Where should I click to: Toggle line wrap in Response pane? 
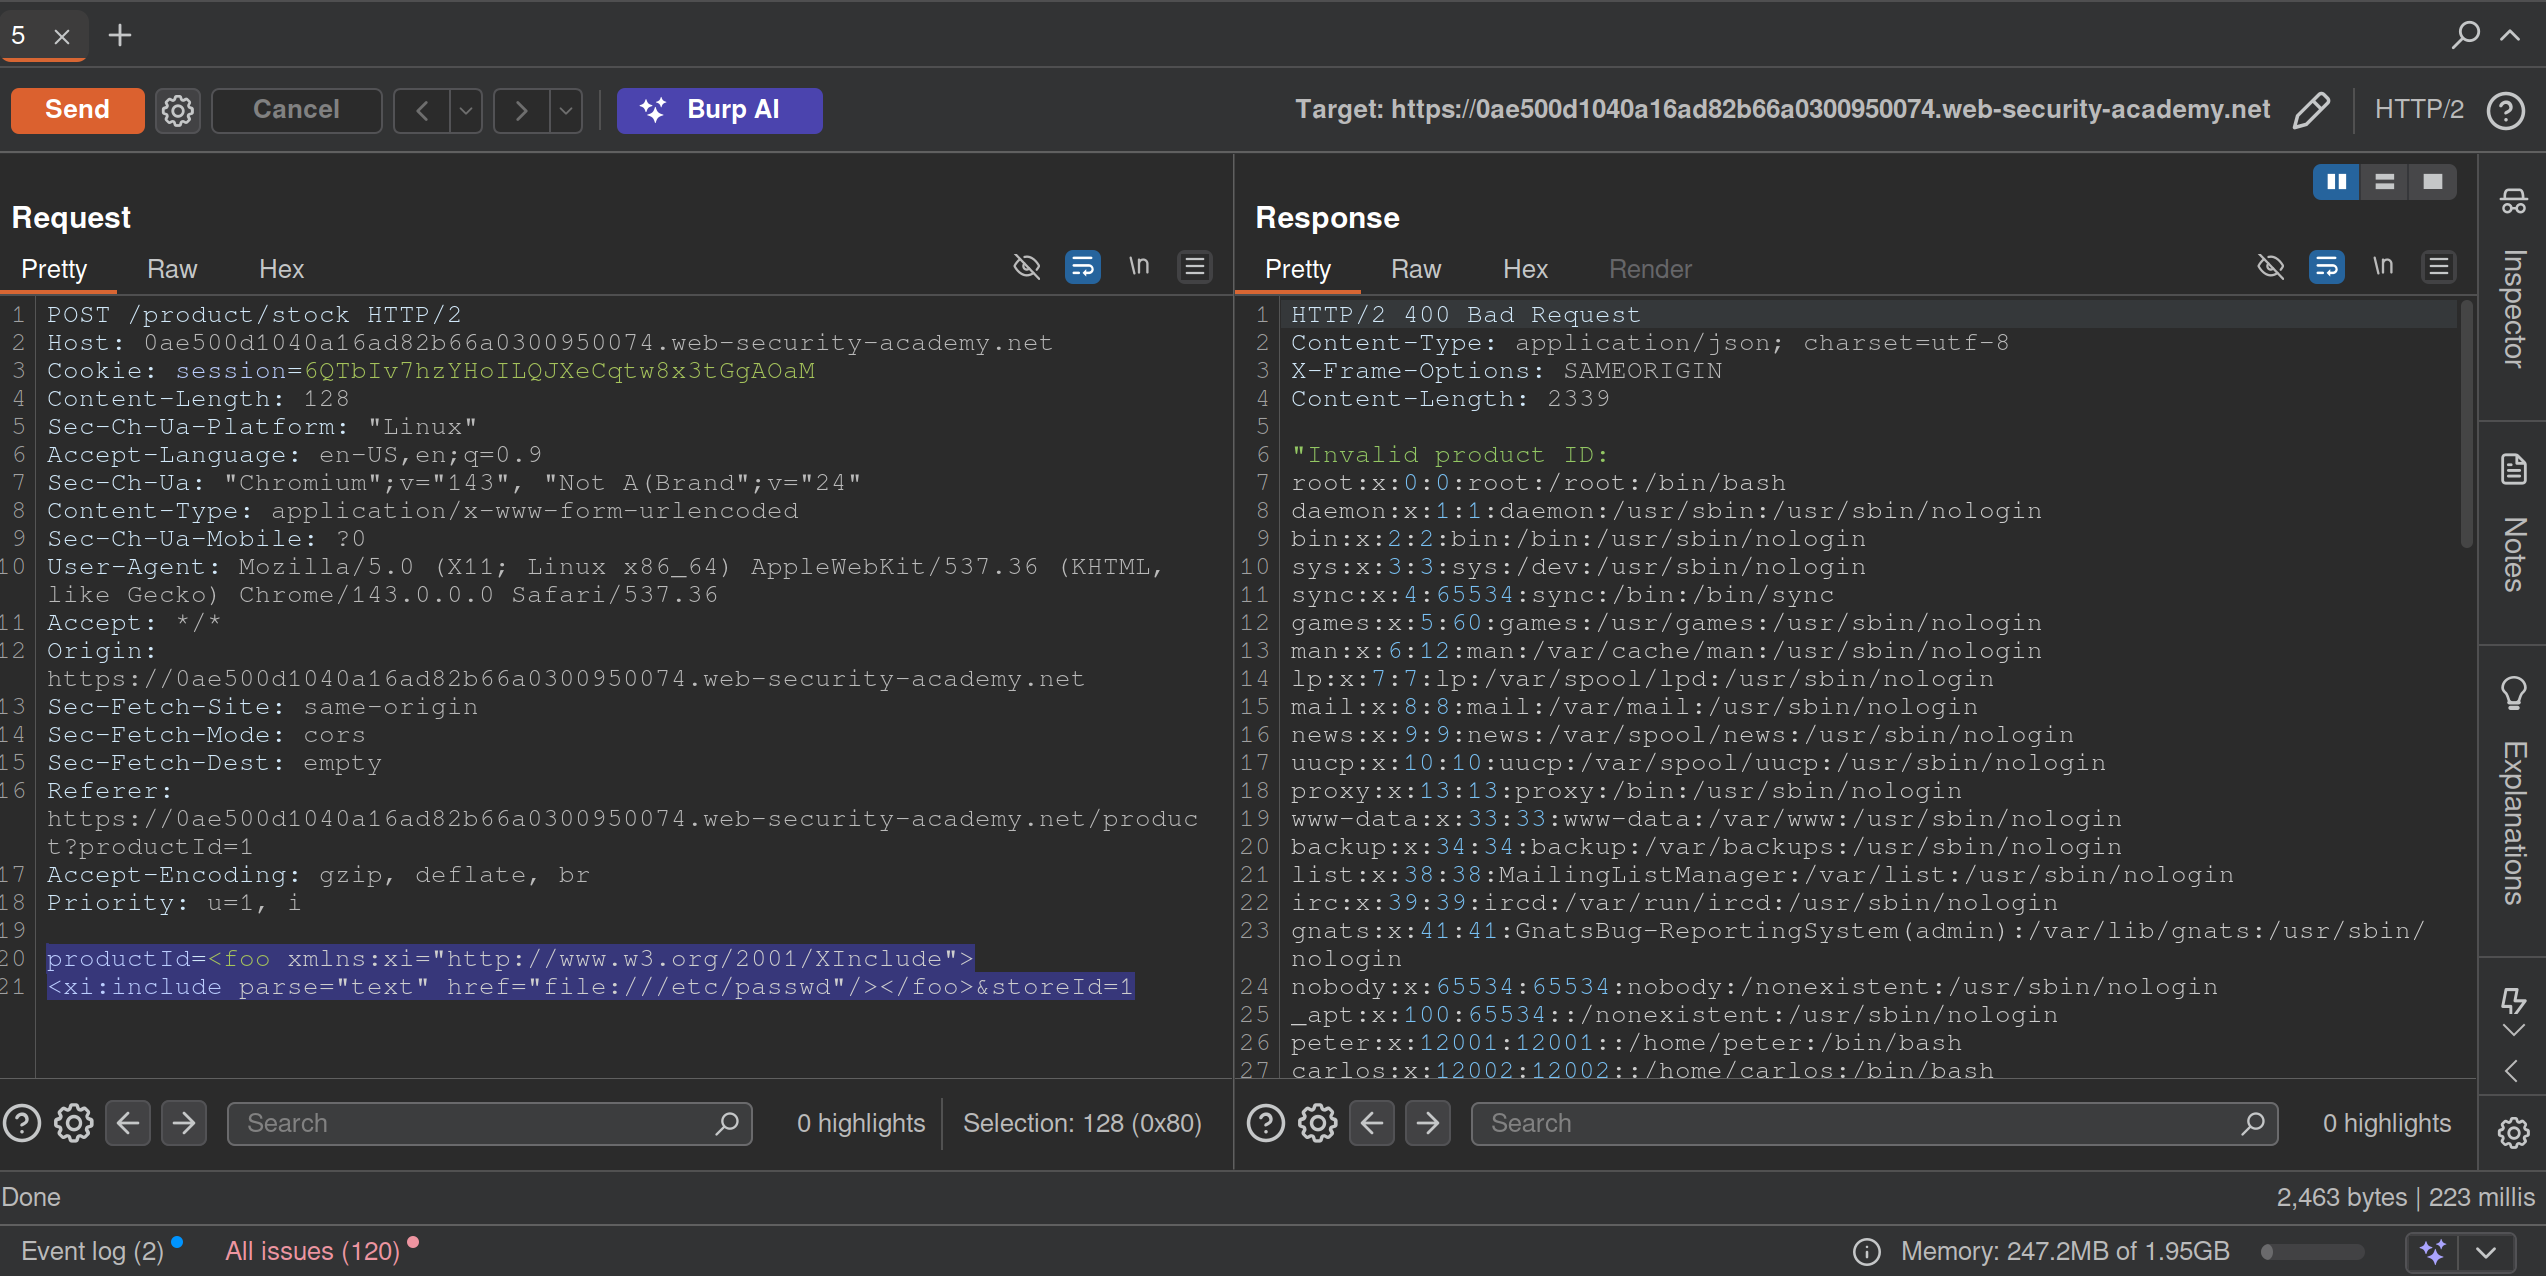click(2326, 267)
